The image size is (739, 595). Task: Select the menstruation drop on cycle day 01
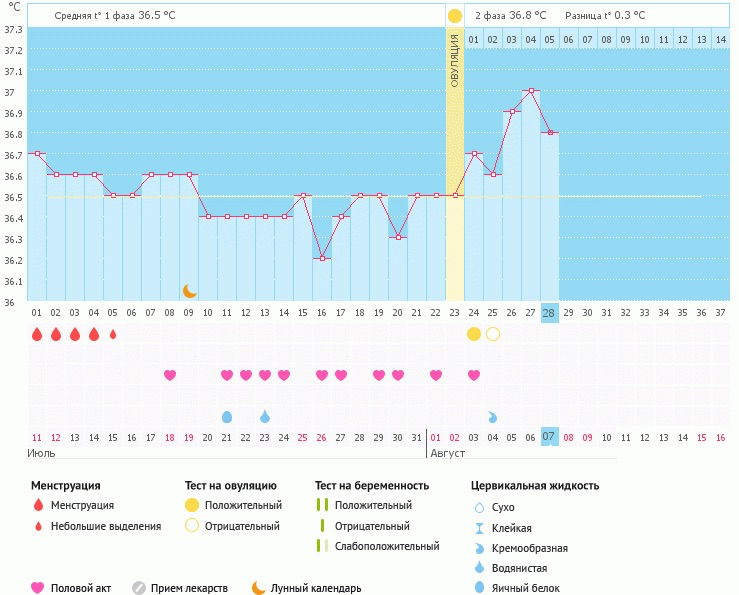[37, 334]
